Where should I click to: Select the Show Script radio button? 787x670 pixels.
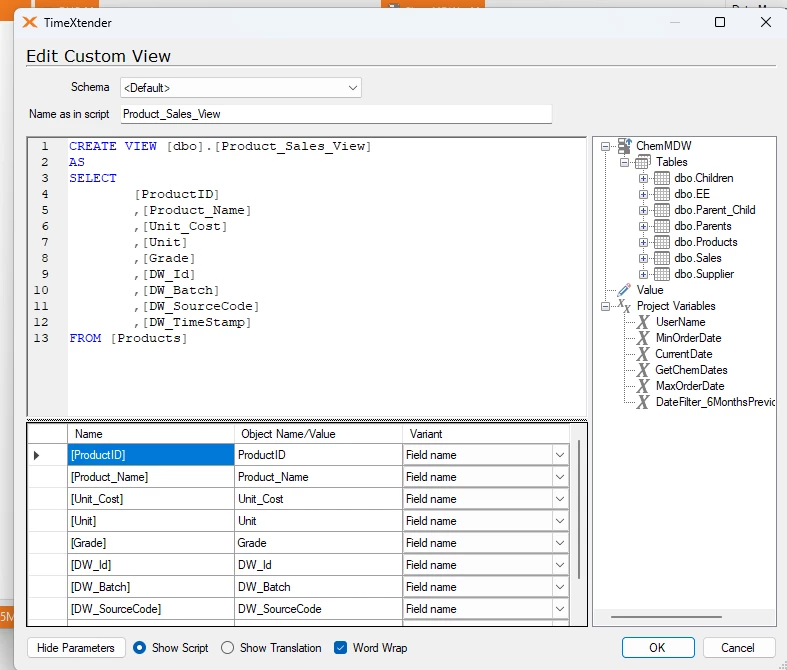[x=140, y=648]
